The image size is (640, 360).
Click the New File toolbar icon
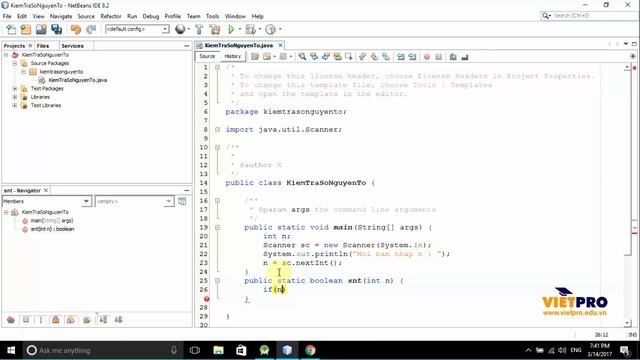click(x=11, y=29)
